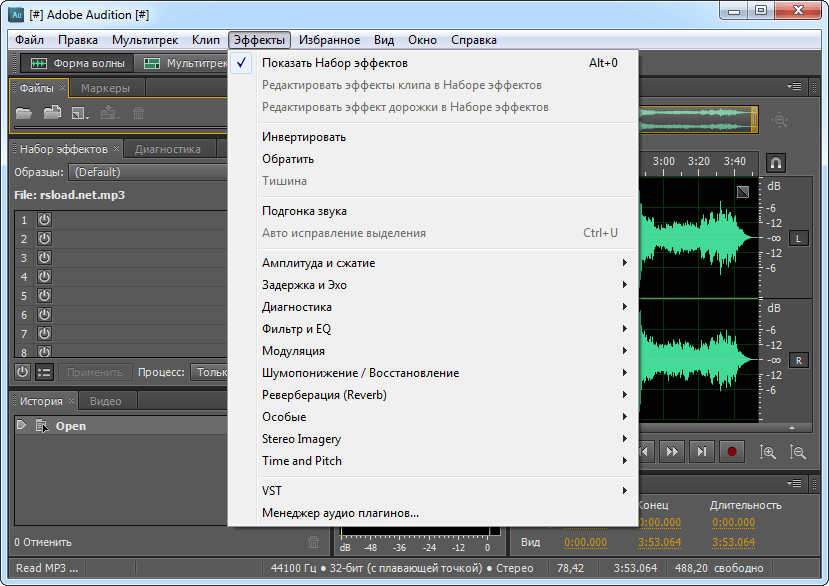The width and height of the screenshot is (829, 586).
Task: Select the Open entry in History
Action: (122, 426)
